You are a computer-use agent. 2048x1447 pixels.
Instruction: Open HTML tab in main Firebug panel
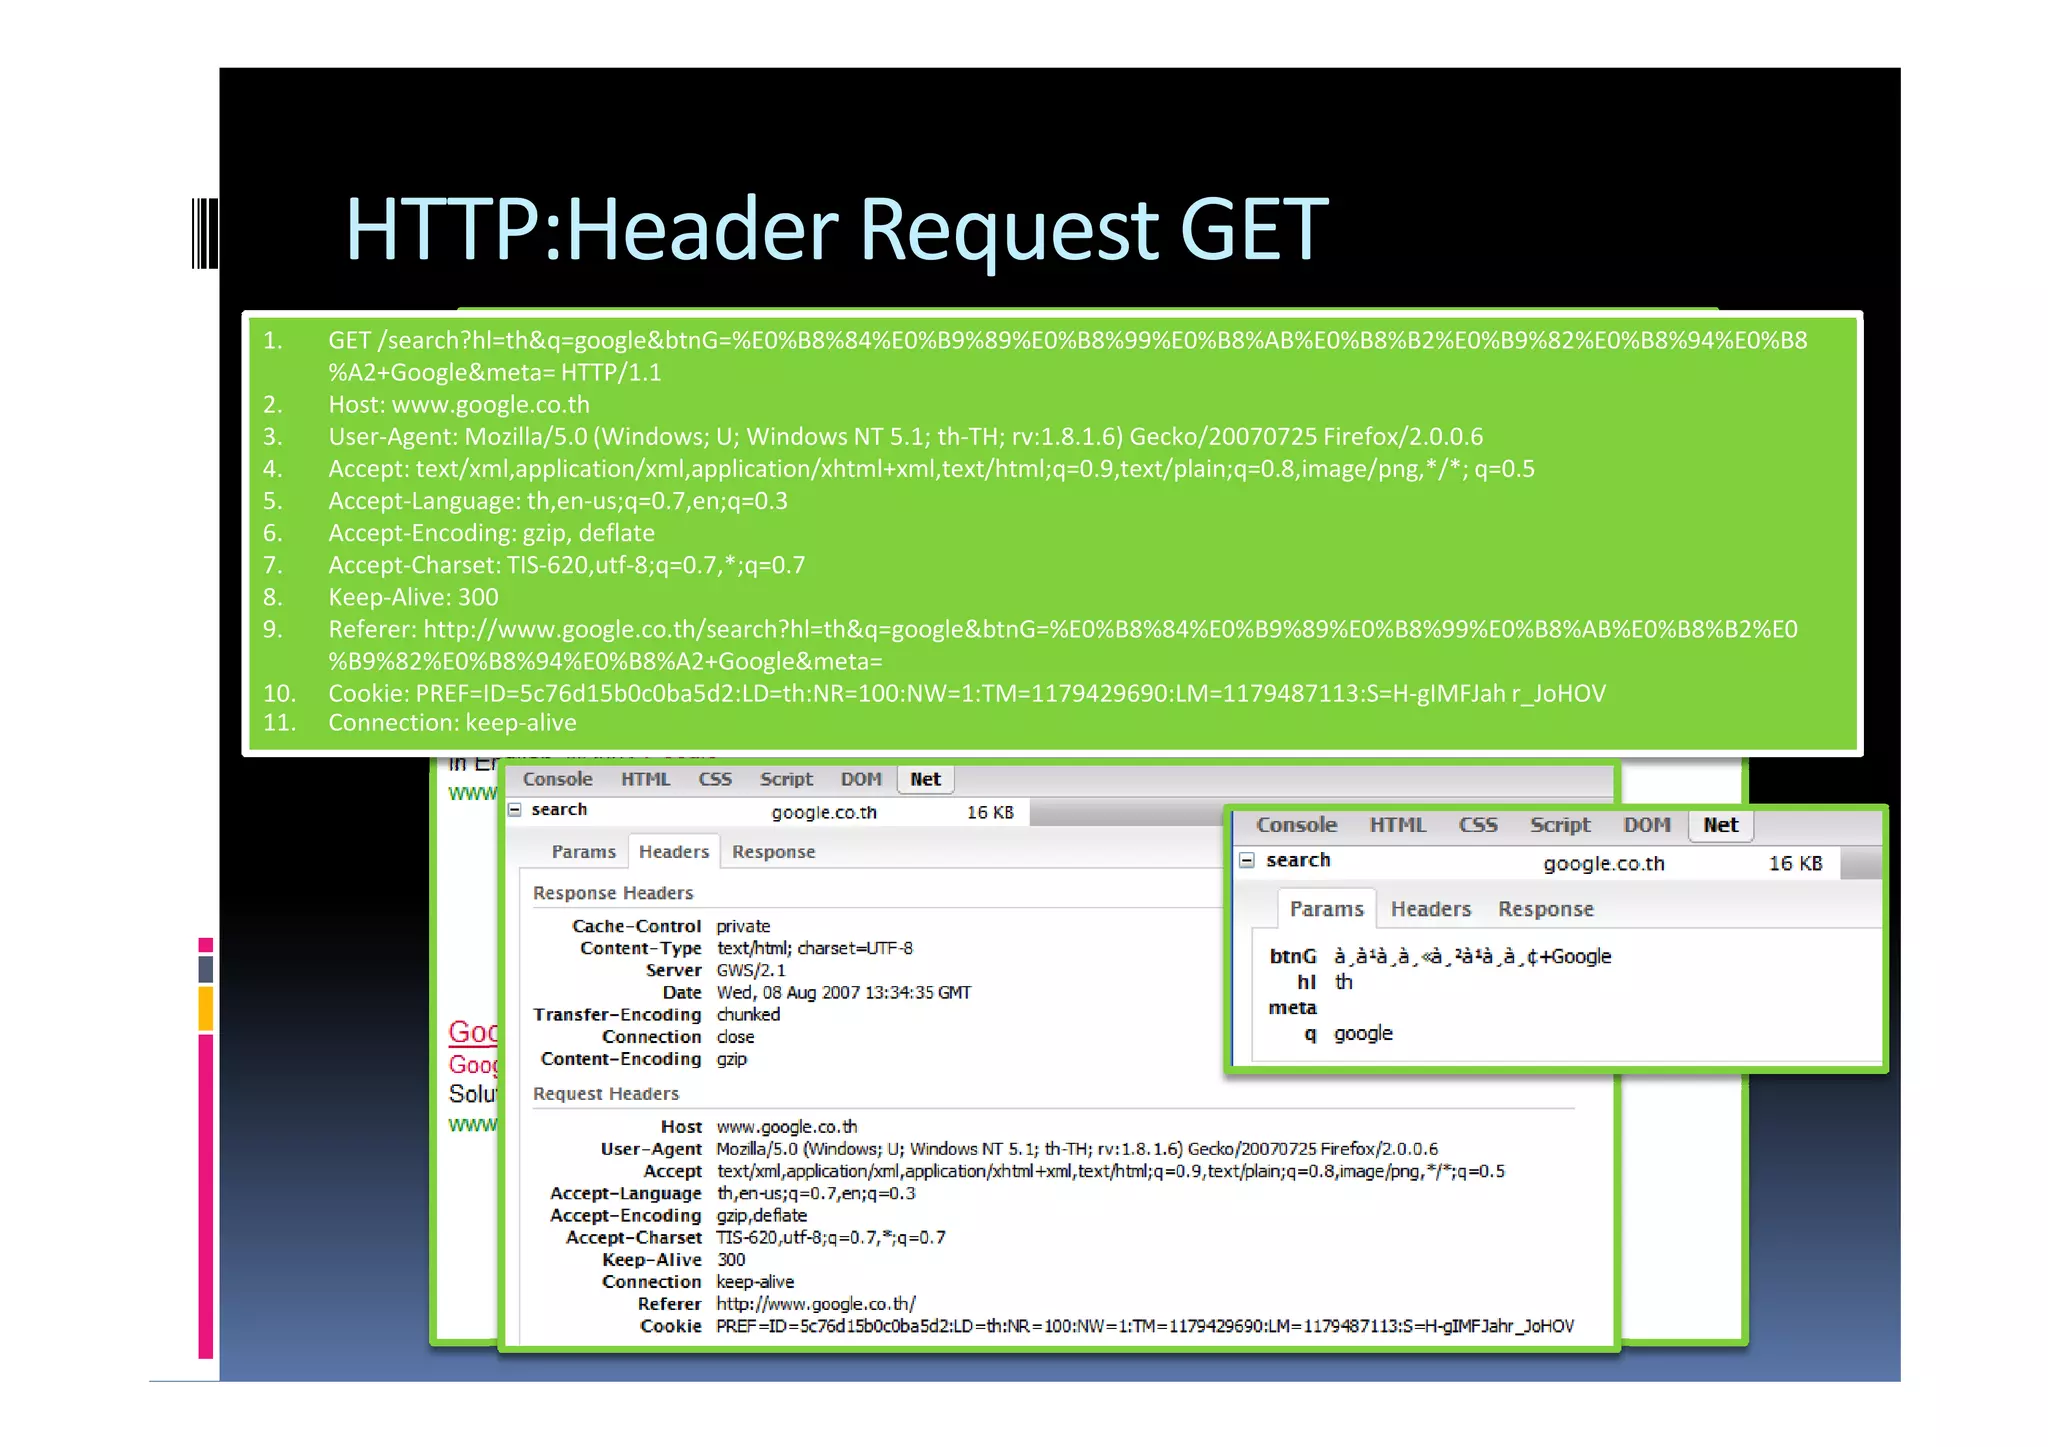point(645,779)
